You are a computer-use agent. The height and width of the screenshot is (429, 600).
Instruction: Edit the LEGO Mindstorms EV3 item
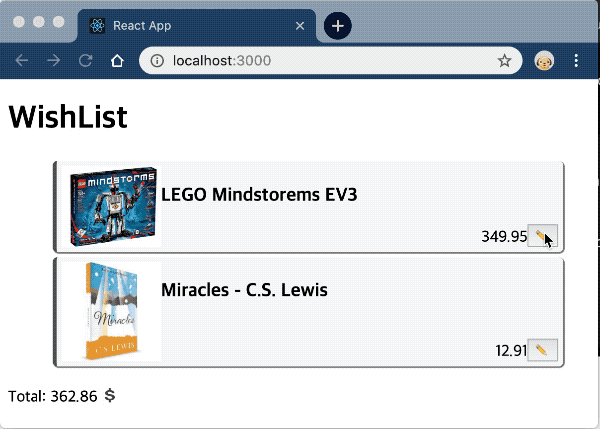click(x=542, y=237)
